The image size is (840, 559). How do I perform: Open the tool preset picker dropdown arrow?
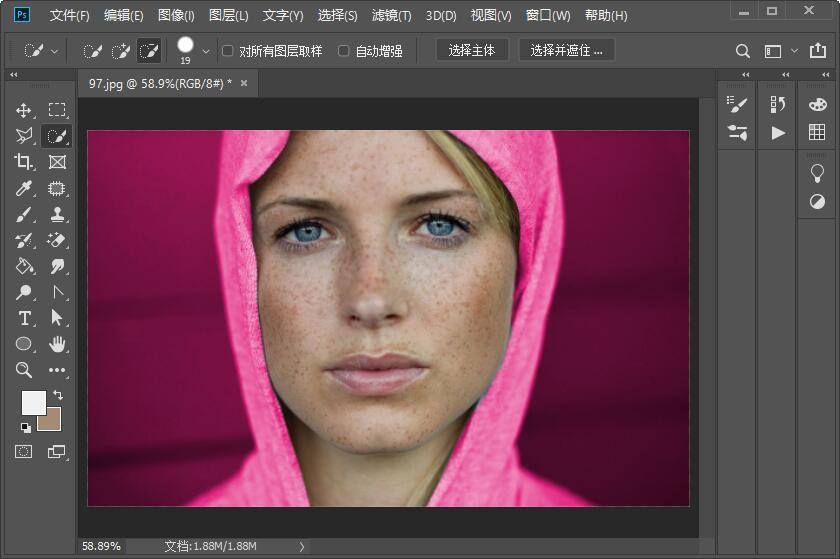[x=54, y=51]
